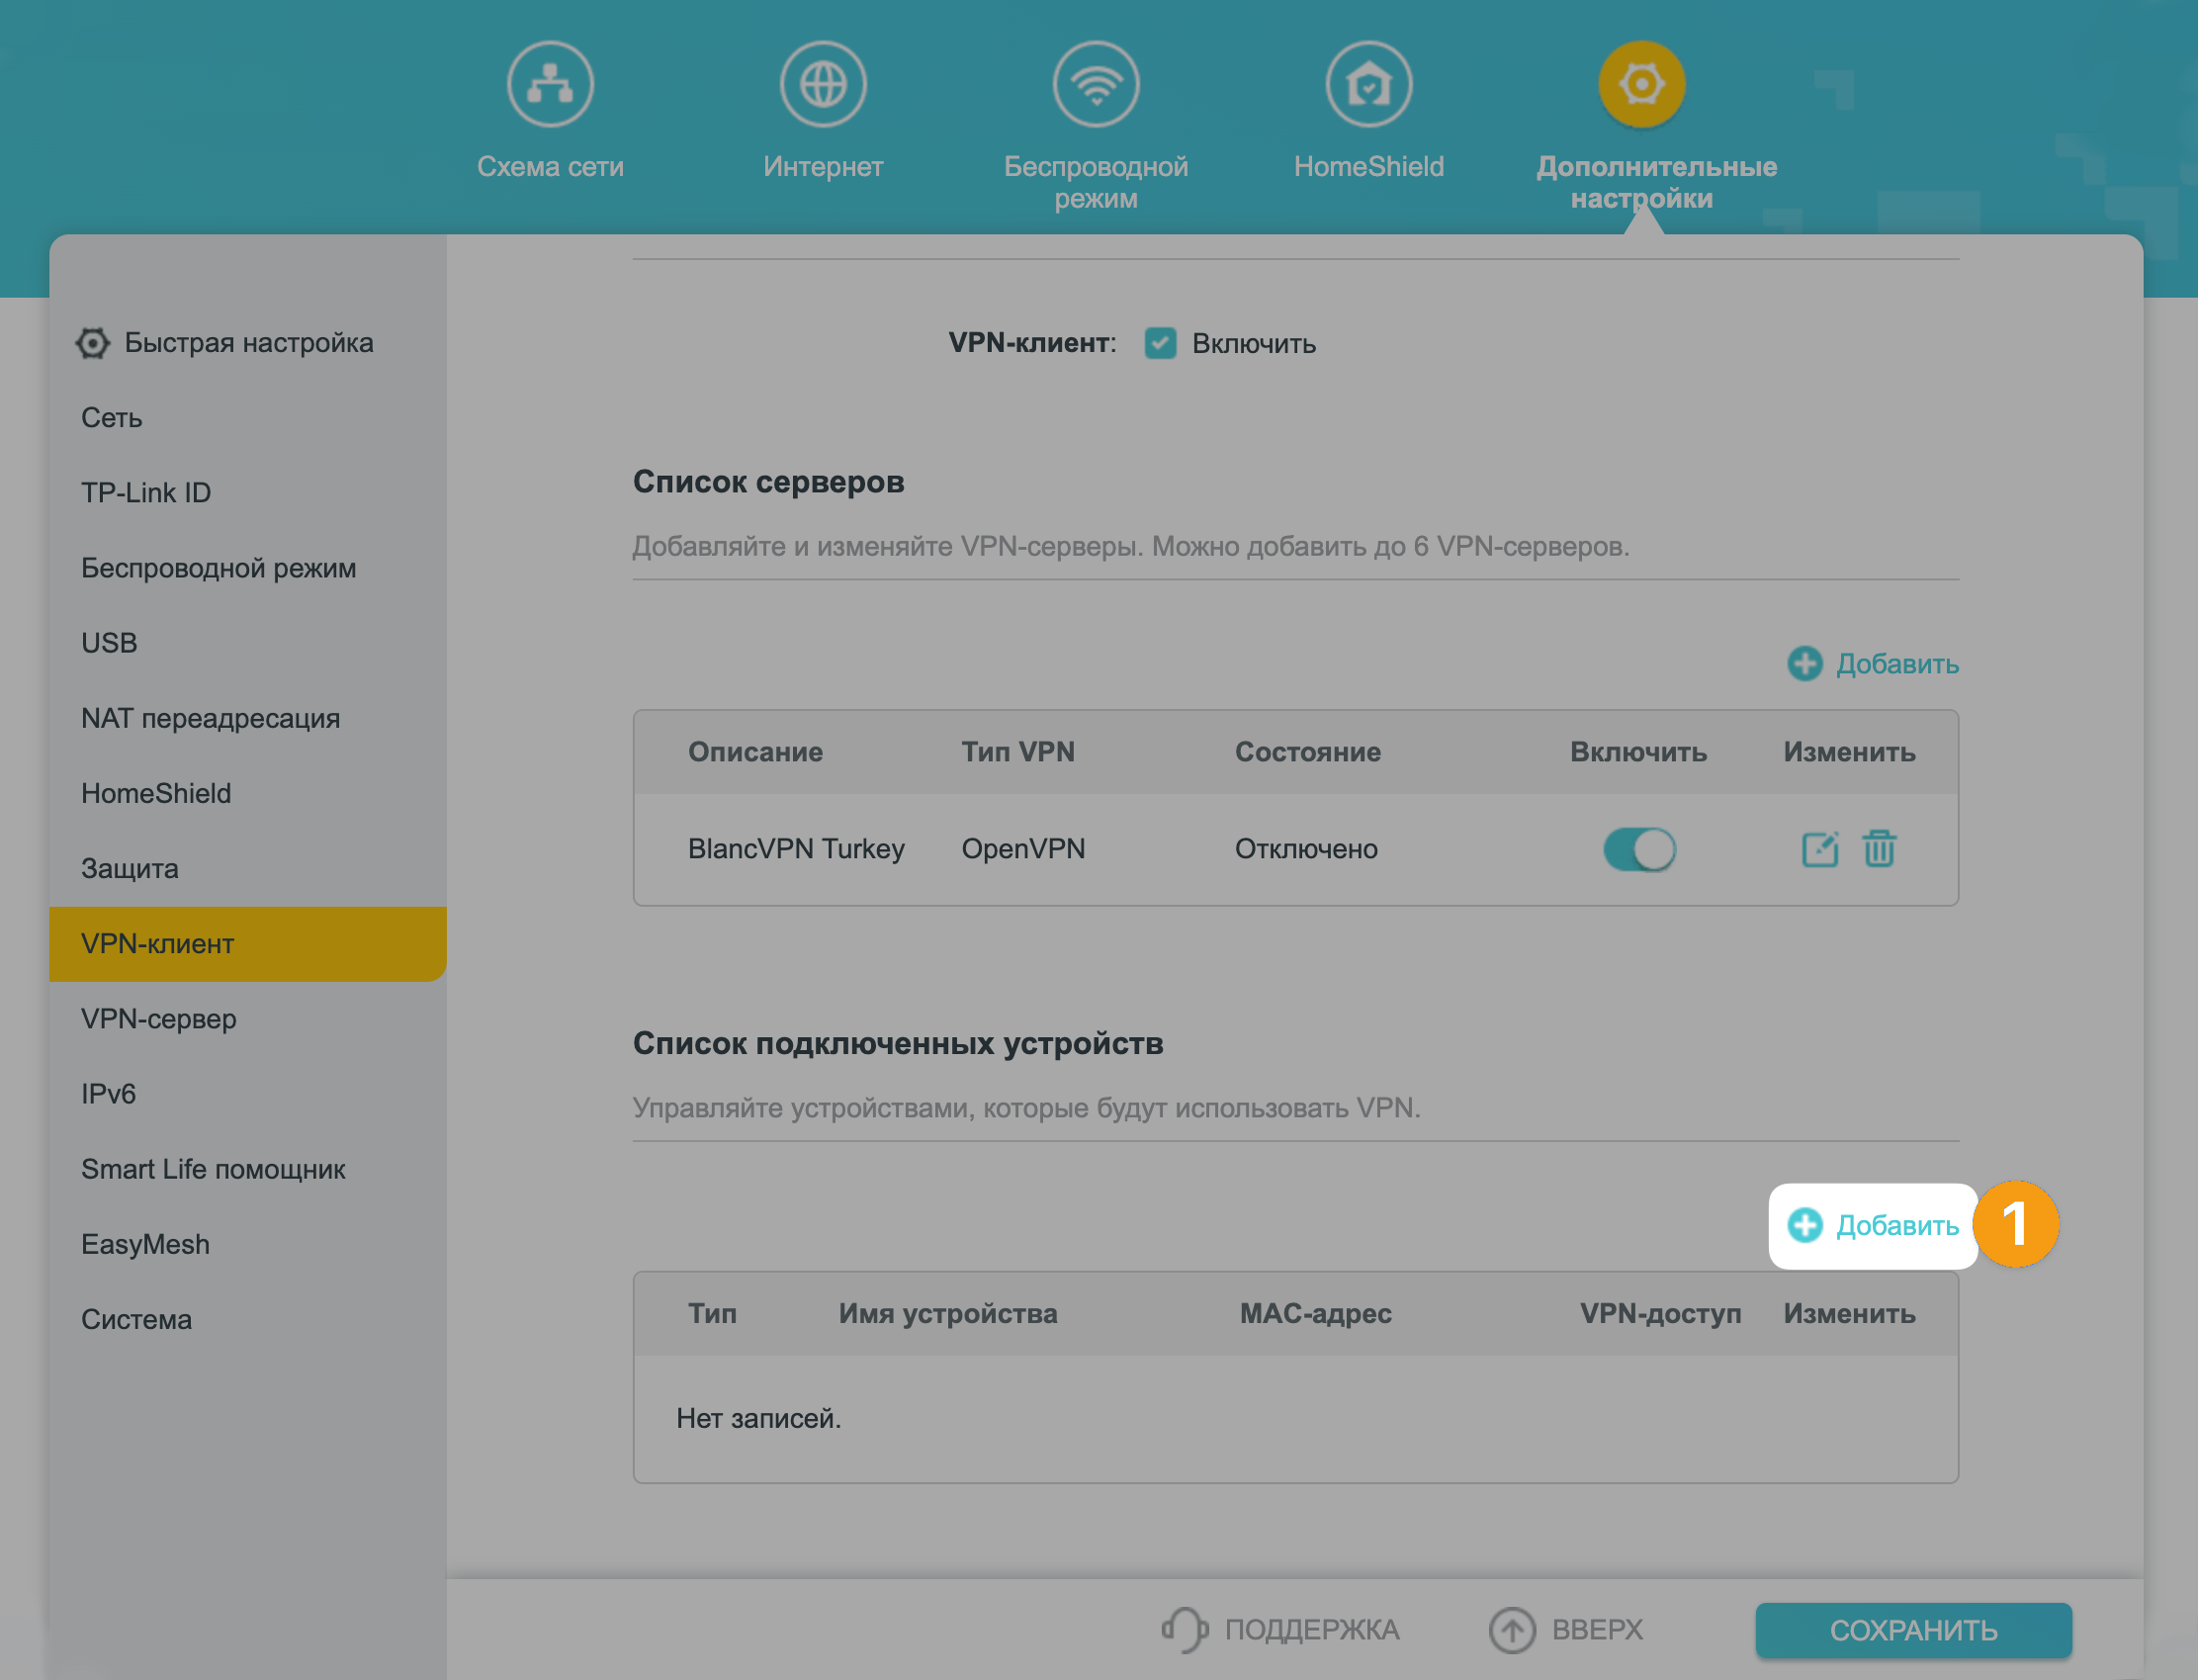Click the Быстрая настройка gear icon
The image size is (2198, 1680).
[92, 343]
